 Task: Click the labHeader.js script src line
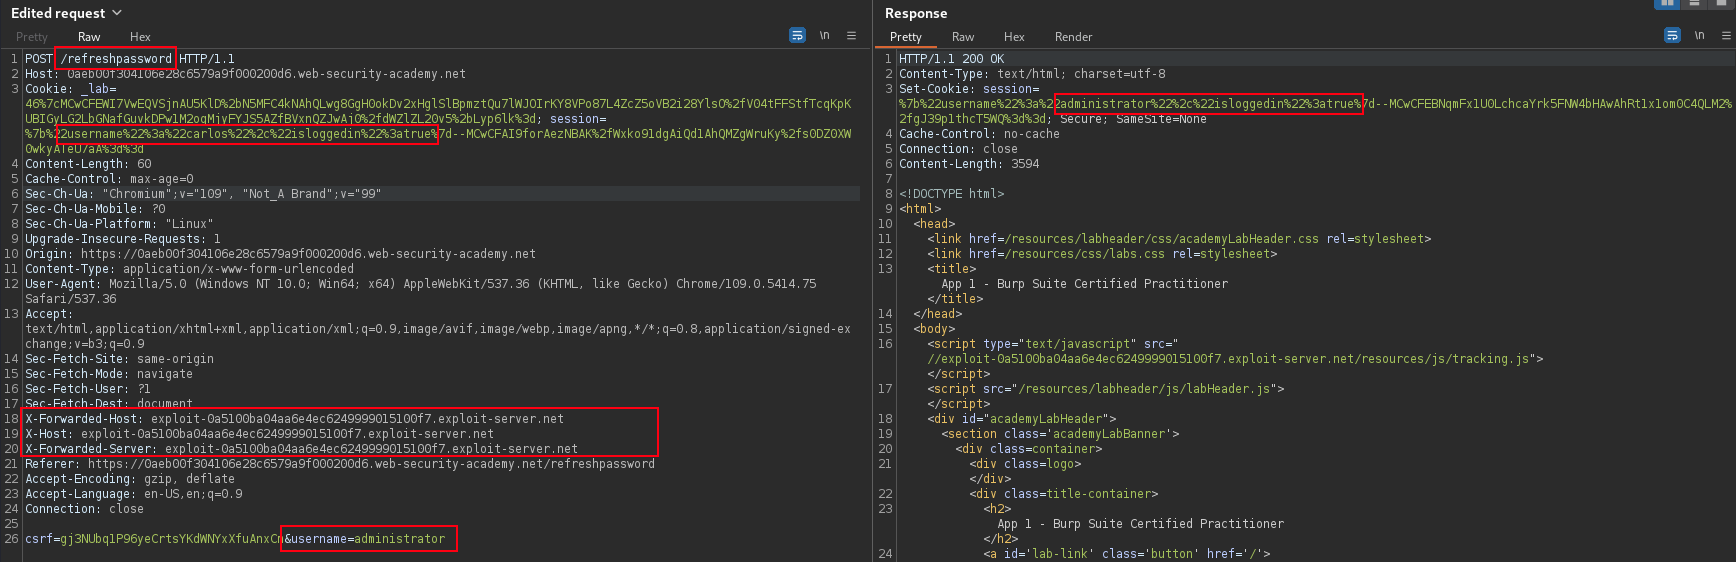coord(1105,389)
